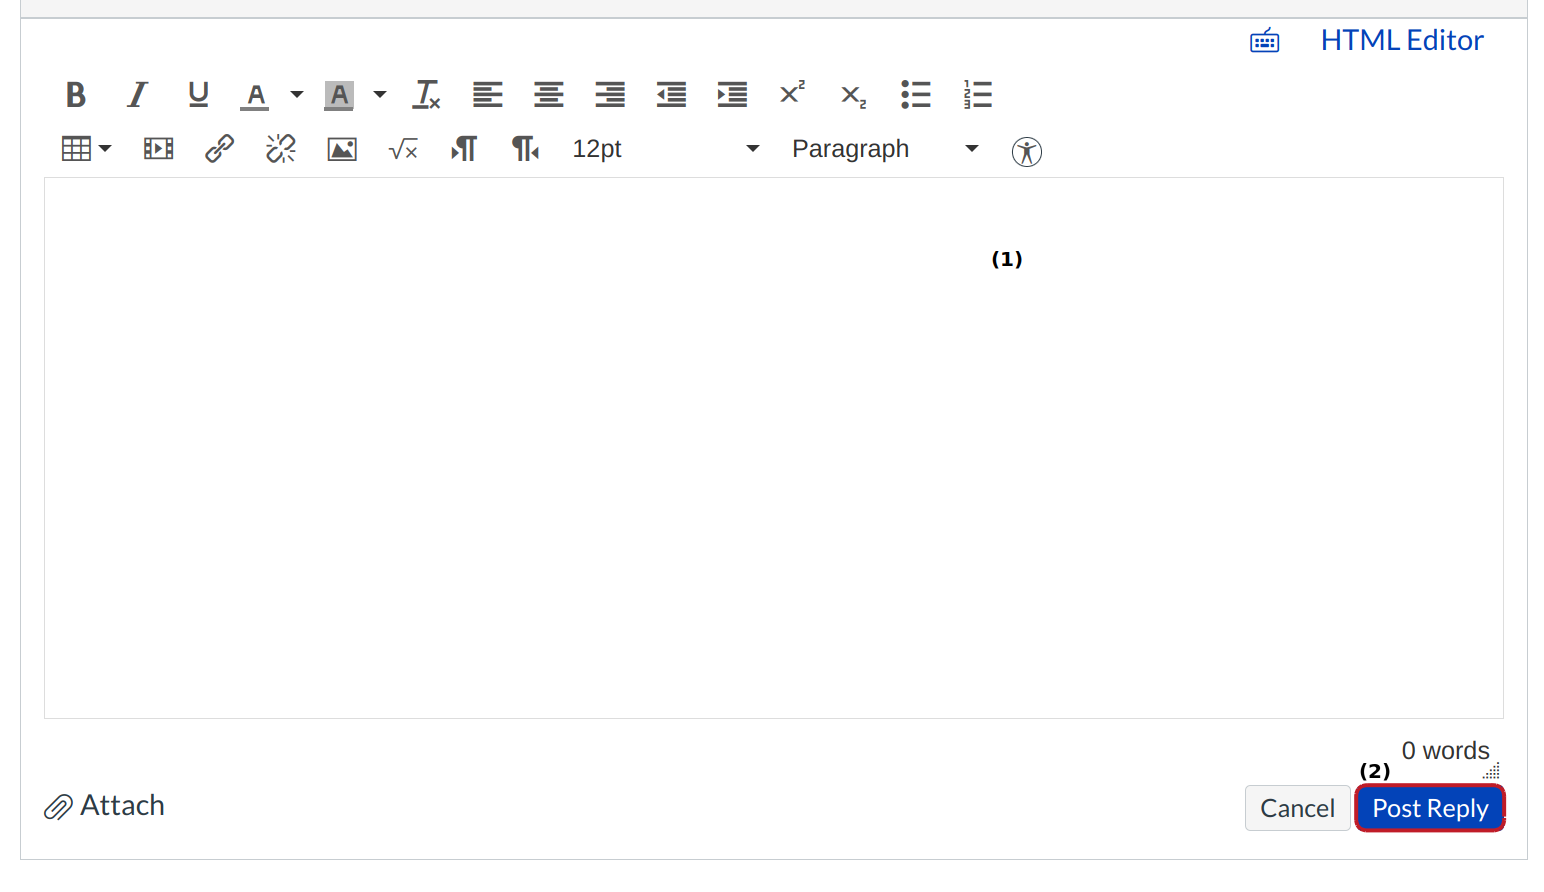Insert a hyperlink
Image resolution: width=1544 pixels, height=892 pixels.
(219, 148)
